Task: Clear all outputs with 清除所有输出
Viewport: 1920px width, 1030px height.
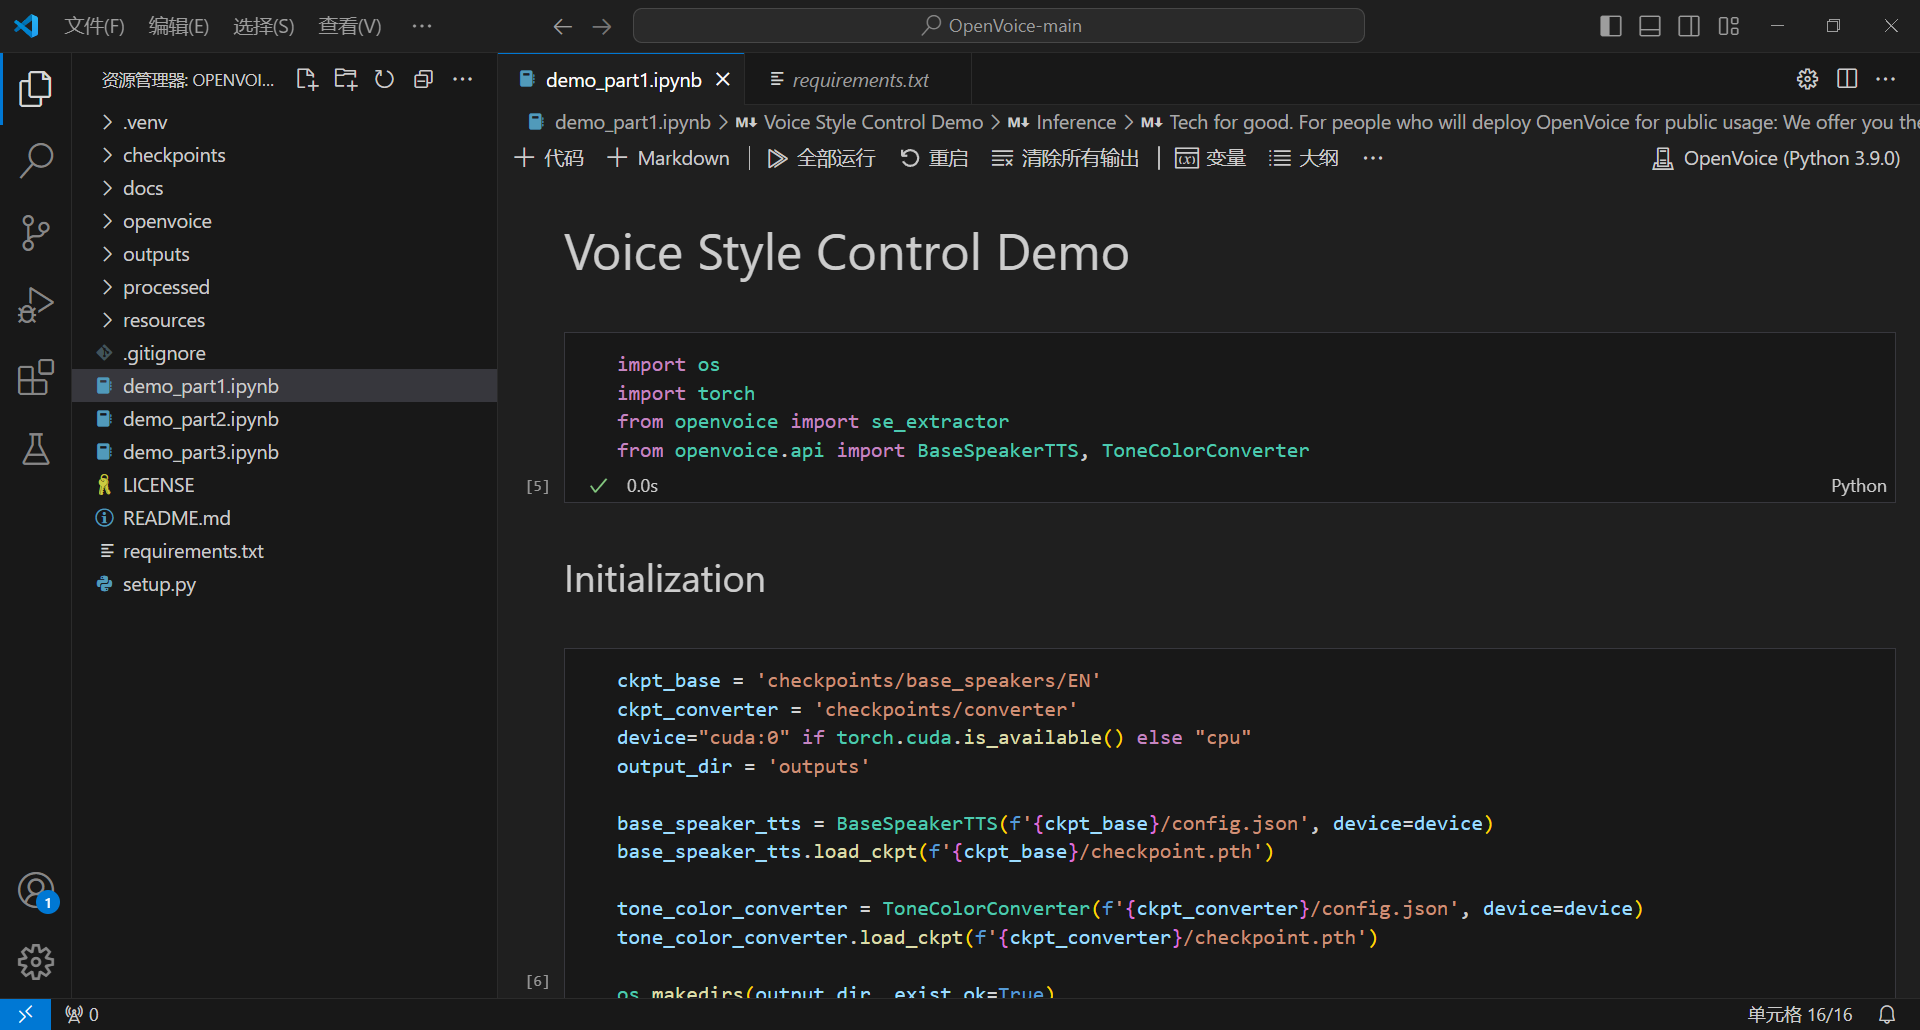Action: coord(1065,158)
